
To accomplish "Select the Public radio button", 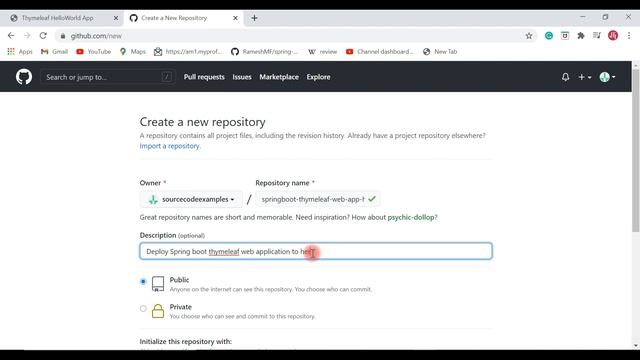I will [x=143, y=281].
